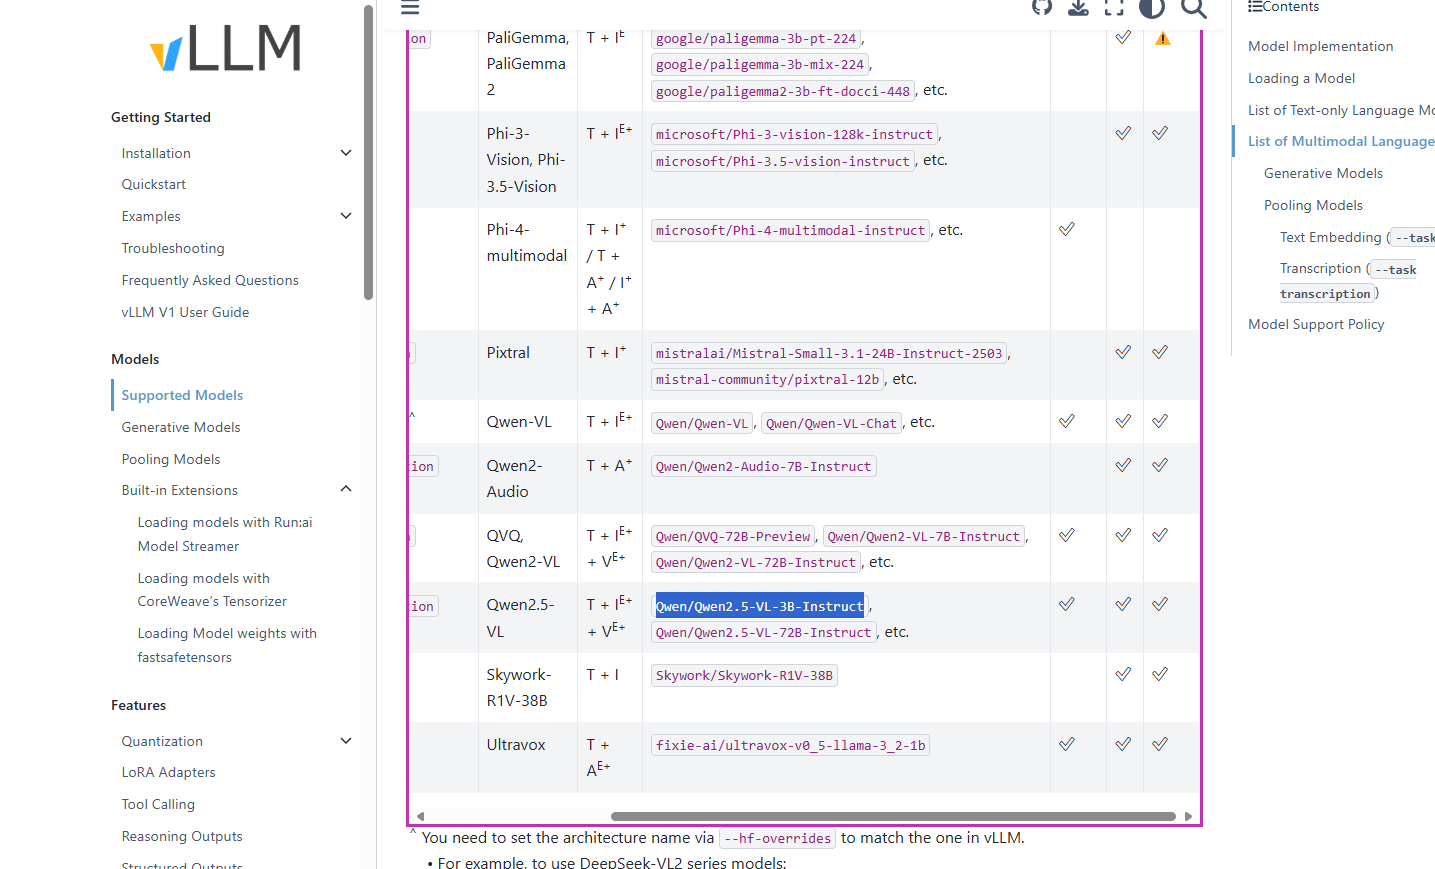Click mistralai/Mistral-Small-3.1-24B-Instruct-2503 code
Viewport: 1435px width, 869px height.
[829, 354]
